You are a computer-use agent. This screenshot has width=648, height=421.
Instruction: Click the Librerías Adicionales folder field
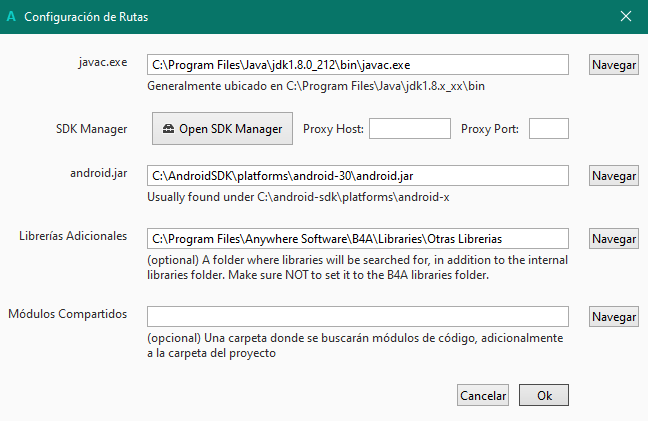pyautogui.click(x=358, y=239)
